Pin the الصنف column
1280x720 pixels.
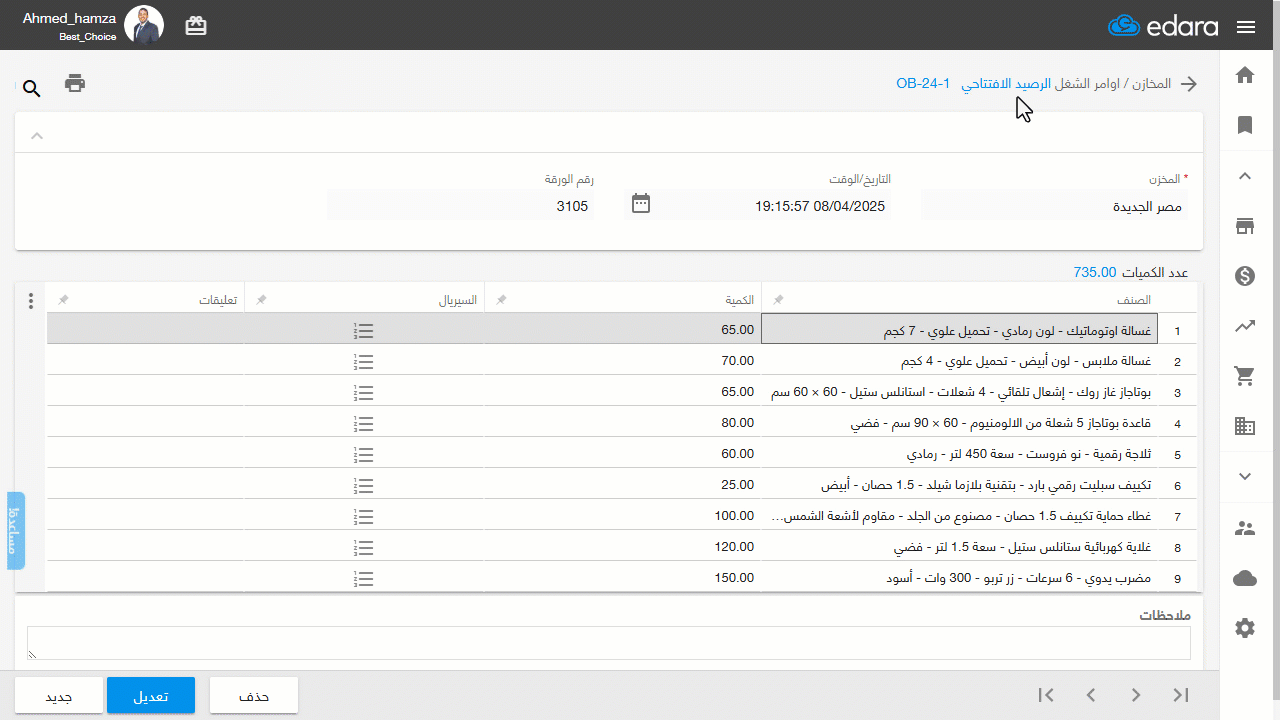[779, 300]
